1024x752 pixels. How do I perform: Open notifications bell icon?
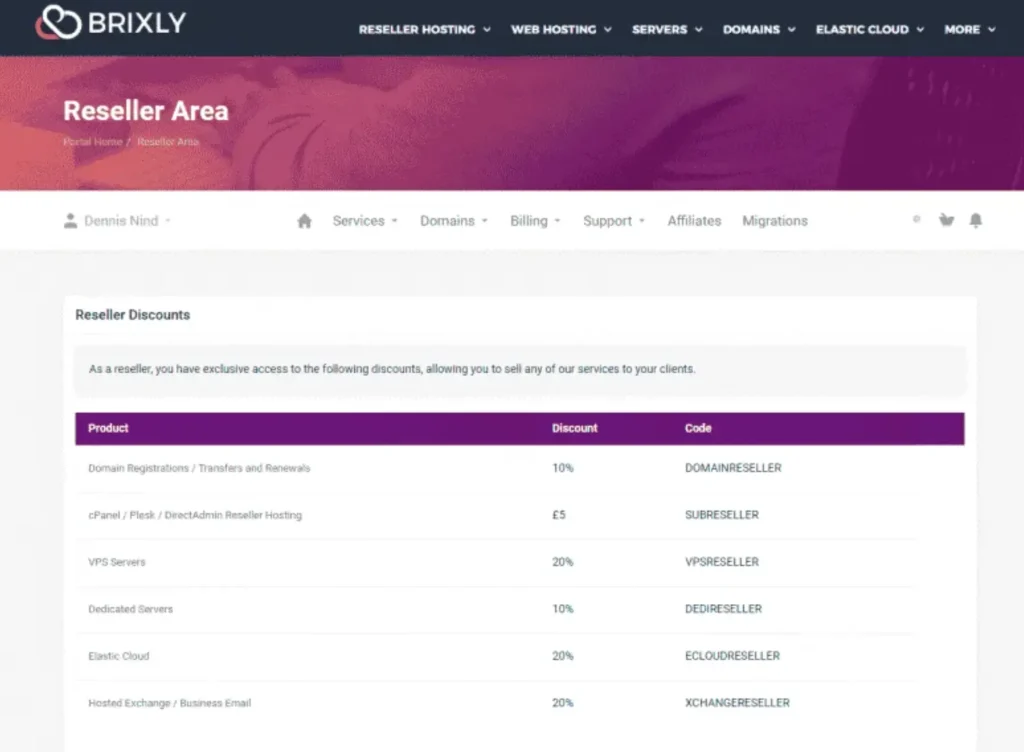(x=976, y=220)
